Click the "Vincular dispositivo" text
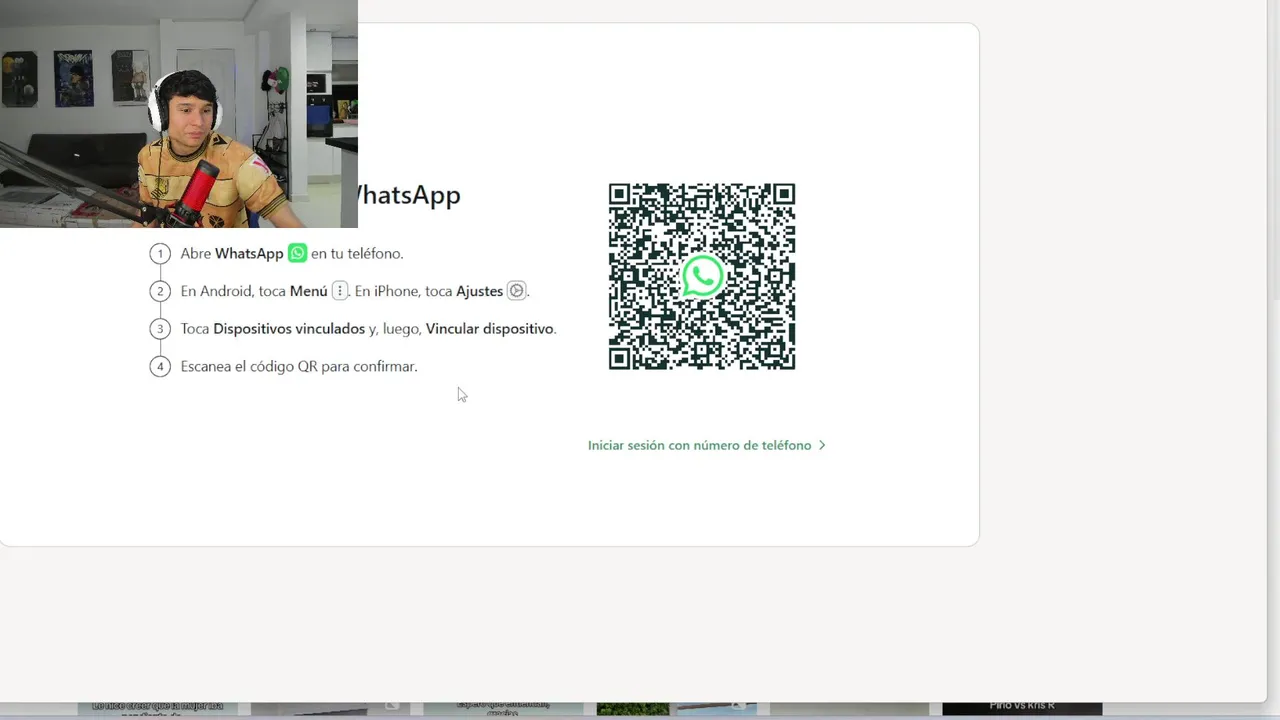 pyautogui.click(x=490, y=328)
